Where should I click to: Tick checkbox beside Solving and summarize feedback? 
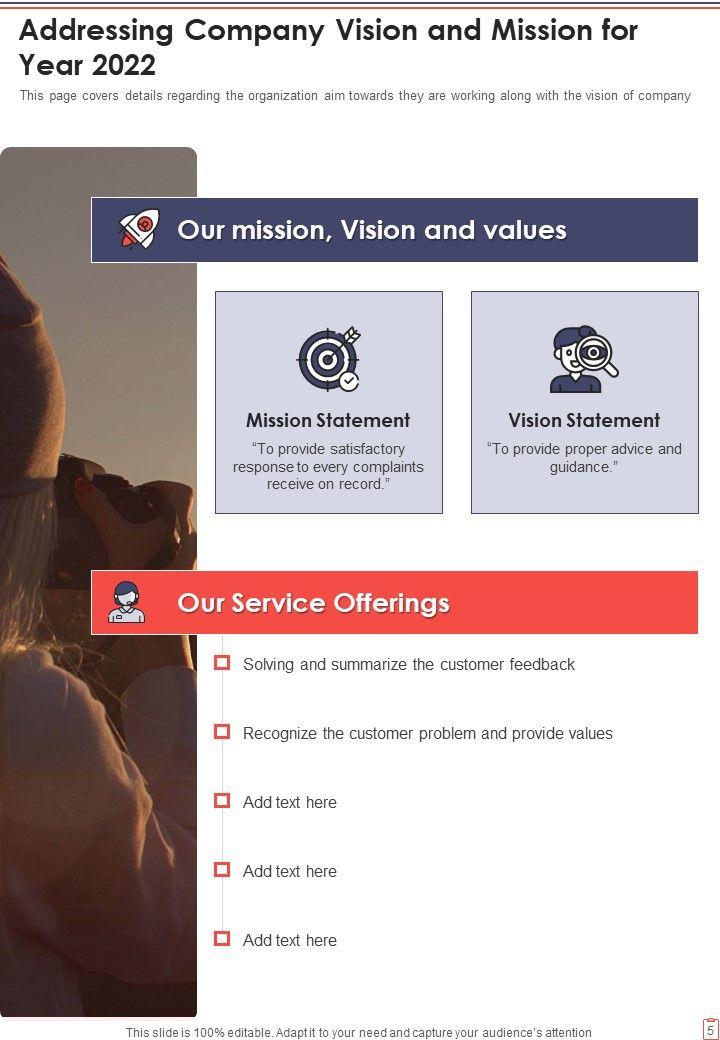(222, 663)
